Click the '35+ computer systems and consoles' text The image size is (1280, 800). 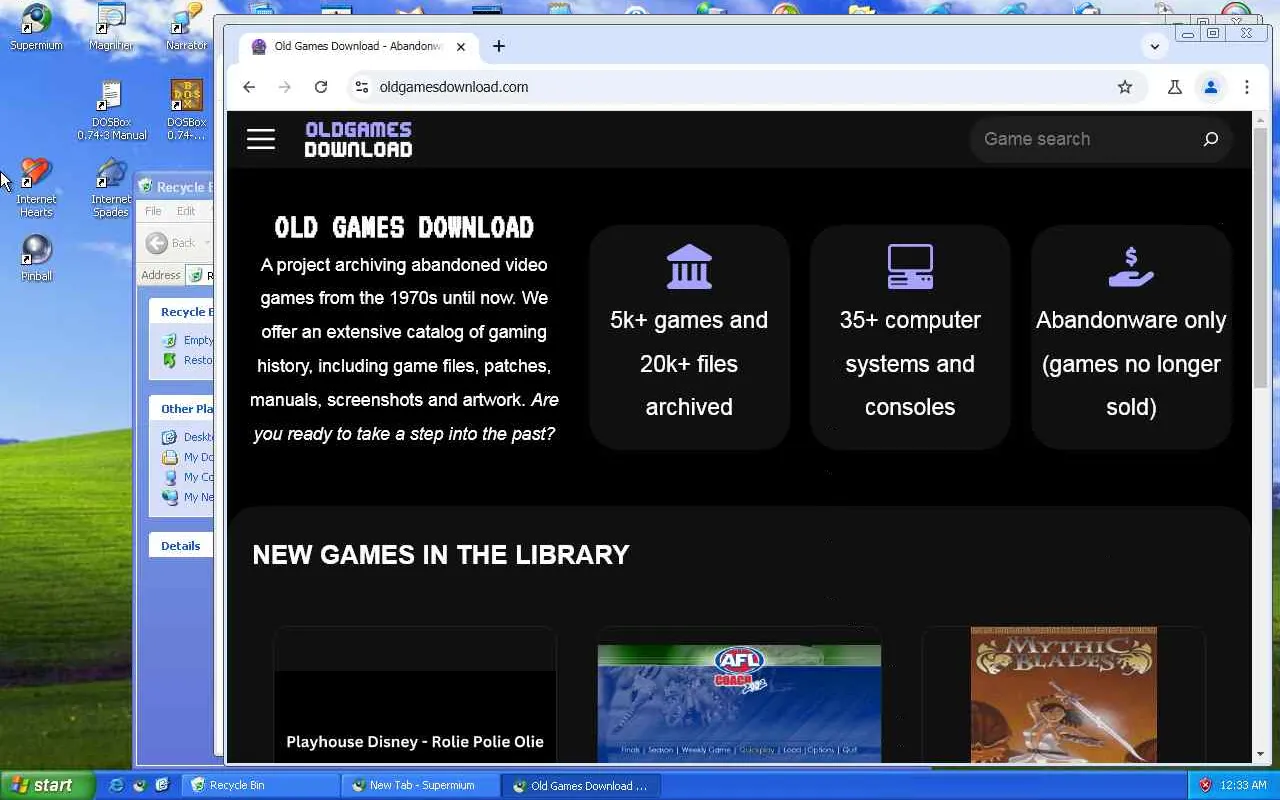click(910, 363)
